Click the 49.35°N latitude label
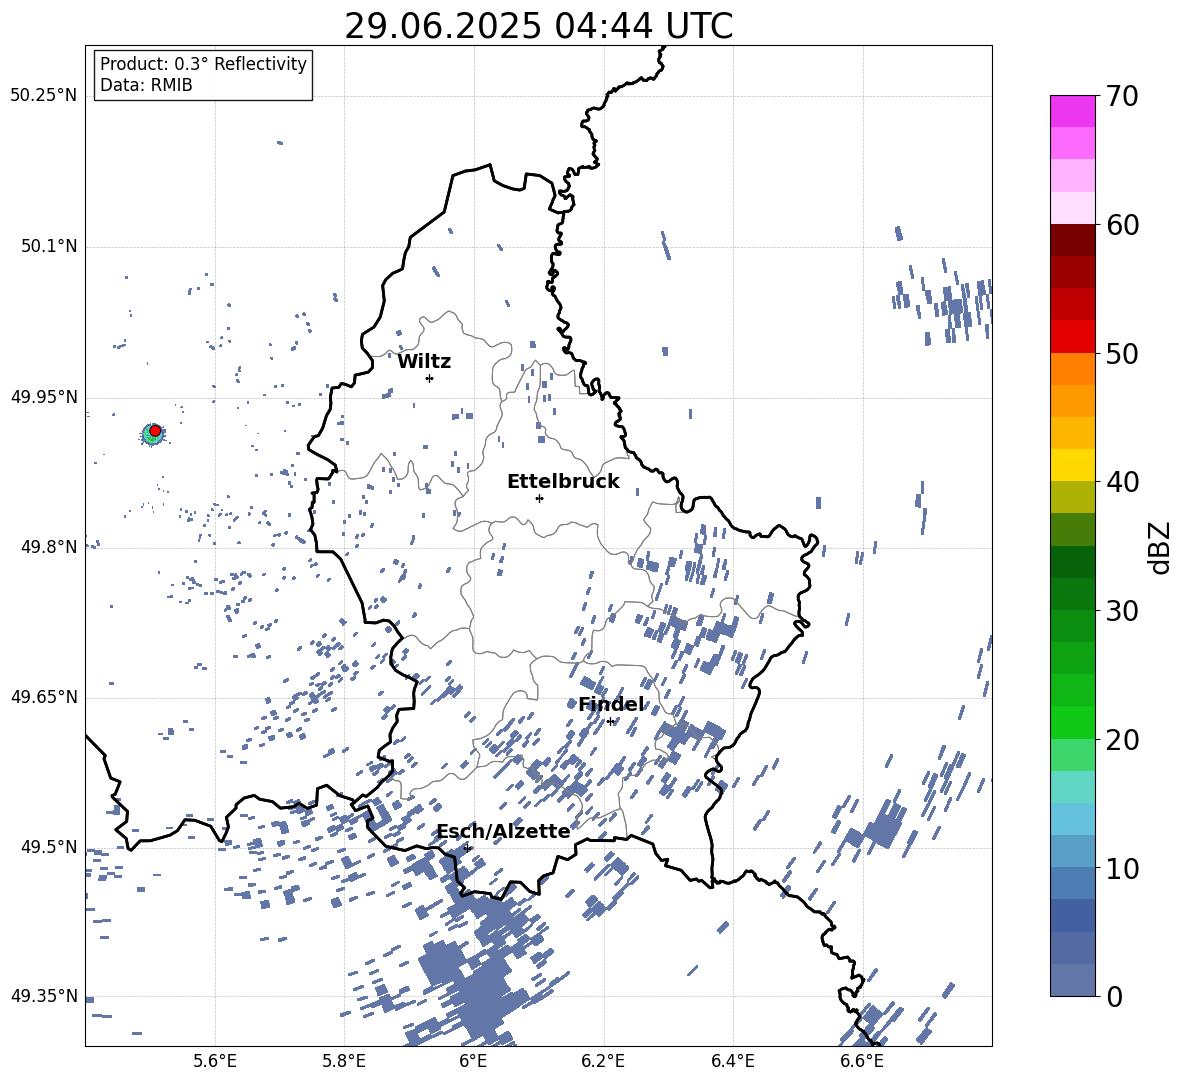Image resolution: width=1184 pixels, height=1081 pixels. coord(44,996)
